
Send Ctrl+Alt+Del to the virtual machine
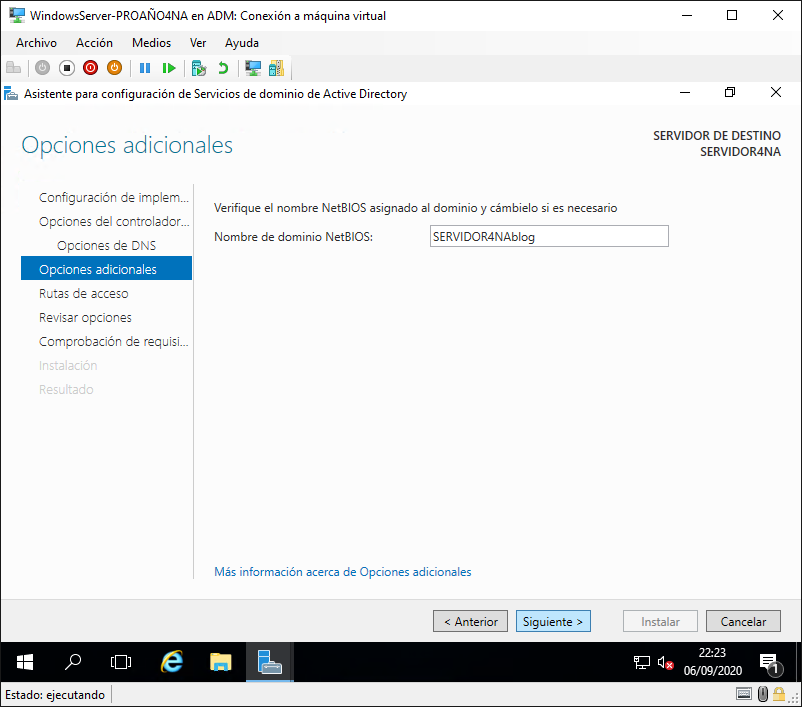point(14,68)
